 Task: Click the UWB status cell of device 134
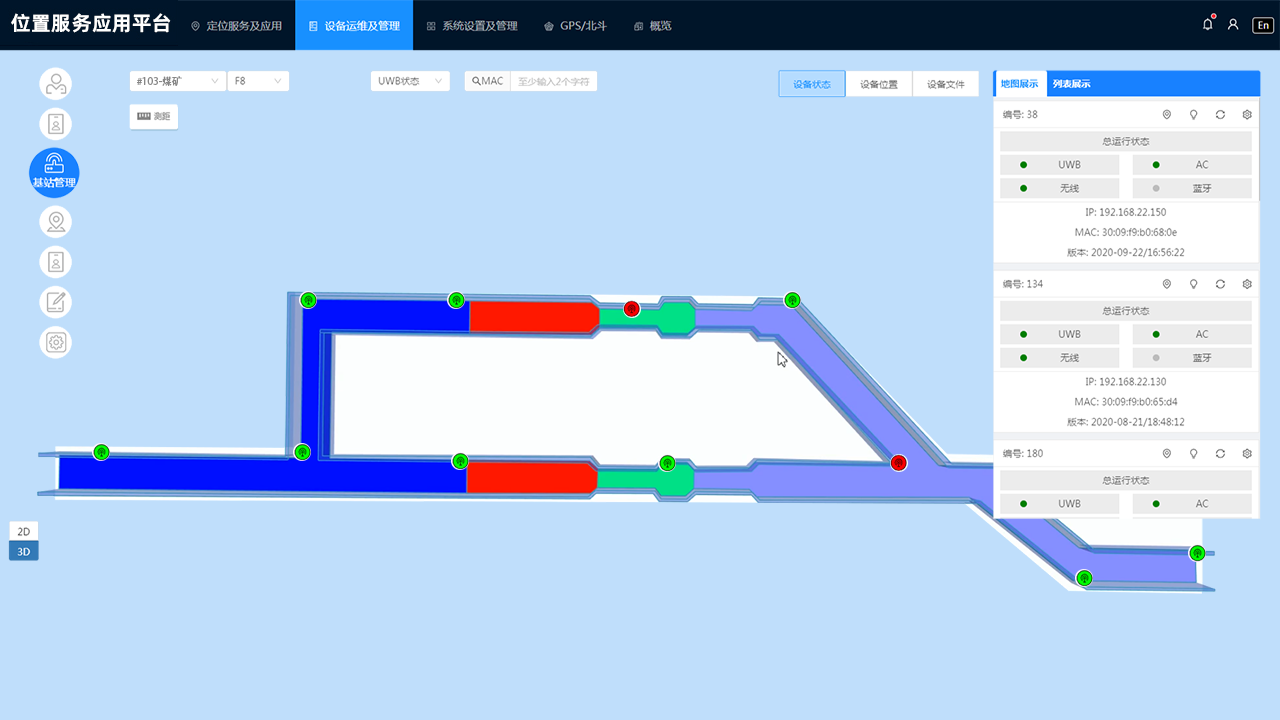tap(1060, 334)
